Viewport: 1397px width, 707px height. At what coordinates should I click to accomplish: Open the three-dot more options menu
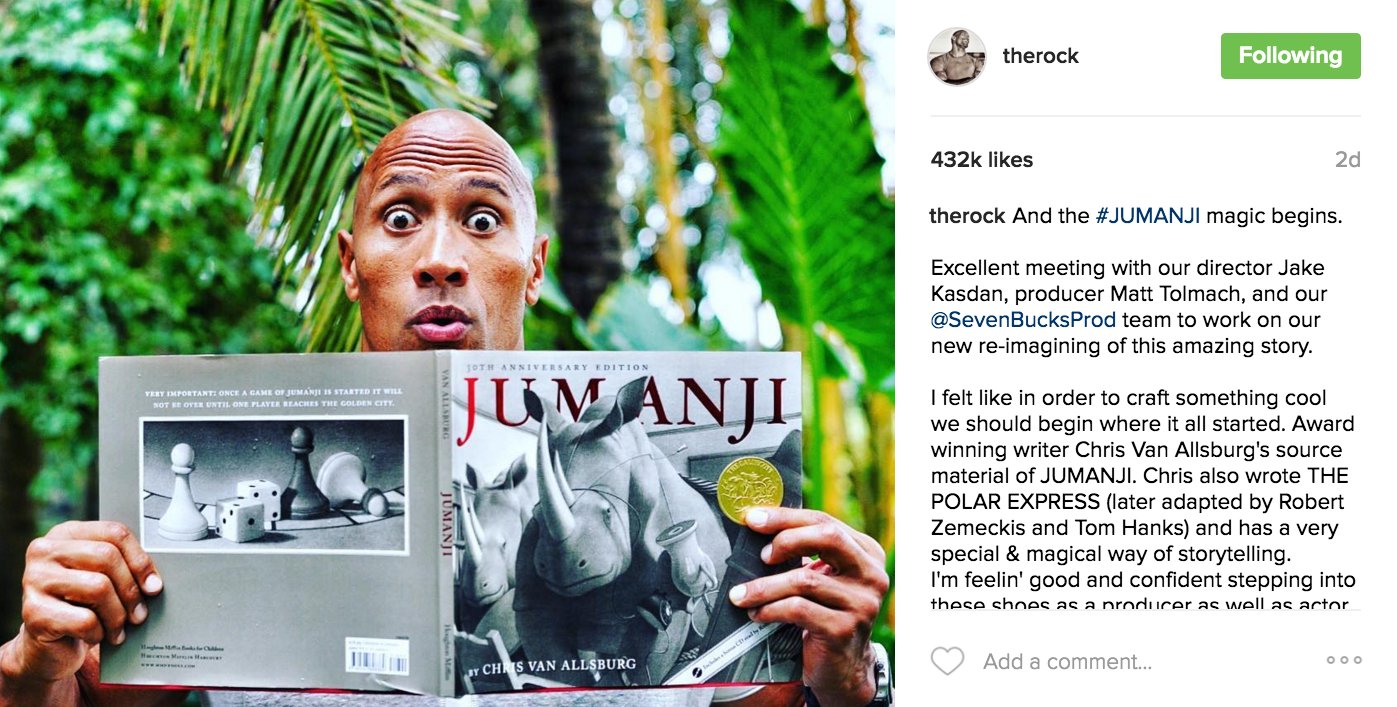coord(1343,660)
